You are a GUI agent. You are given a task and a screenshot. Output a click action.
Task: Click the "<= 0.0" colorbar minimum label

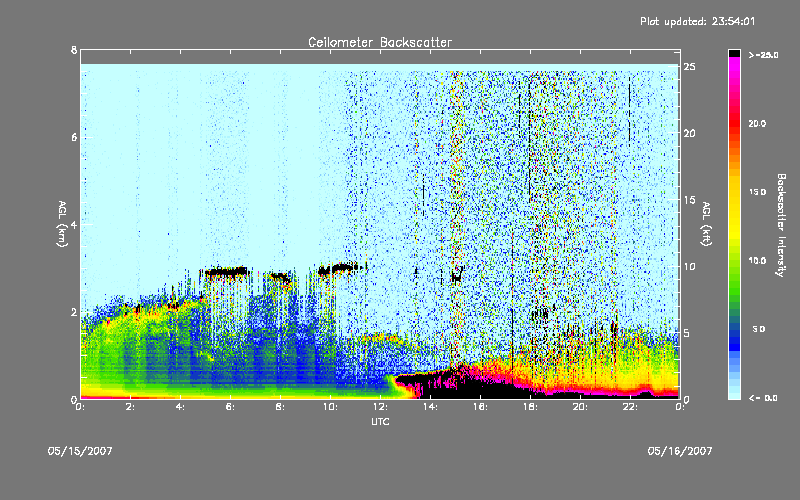coord(763,398)
